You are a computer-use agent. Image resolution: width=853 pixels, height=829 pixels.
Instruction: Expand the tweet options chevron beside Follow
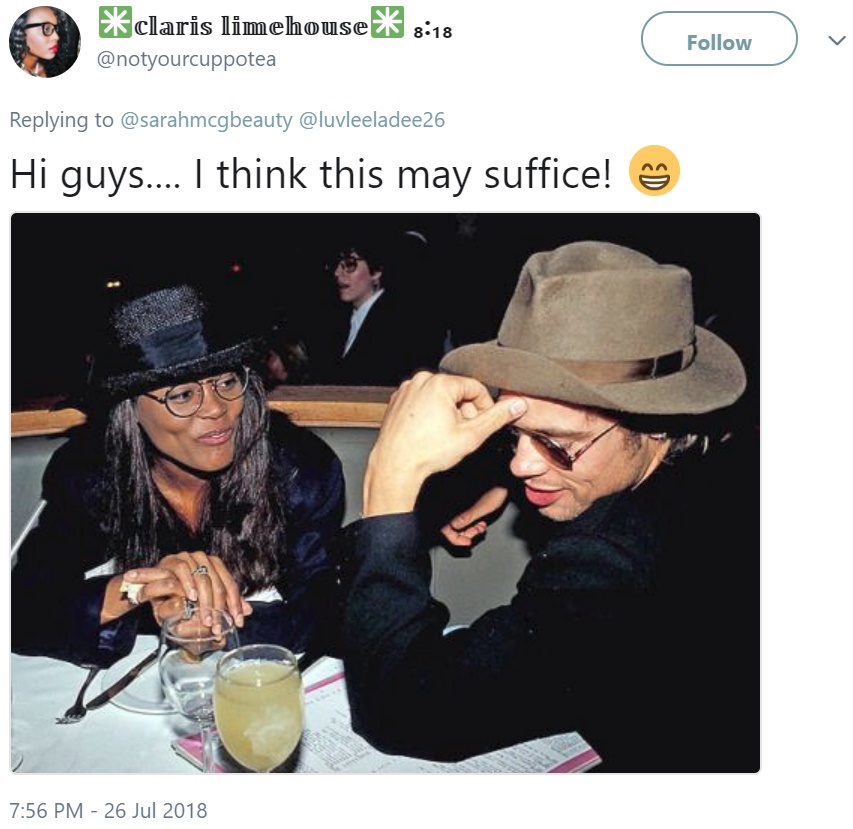(x=837, y=40)
